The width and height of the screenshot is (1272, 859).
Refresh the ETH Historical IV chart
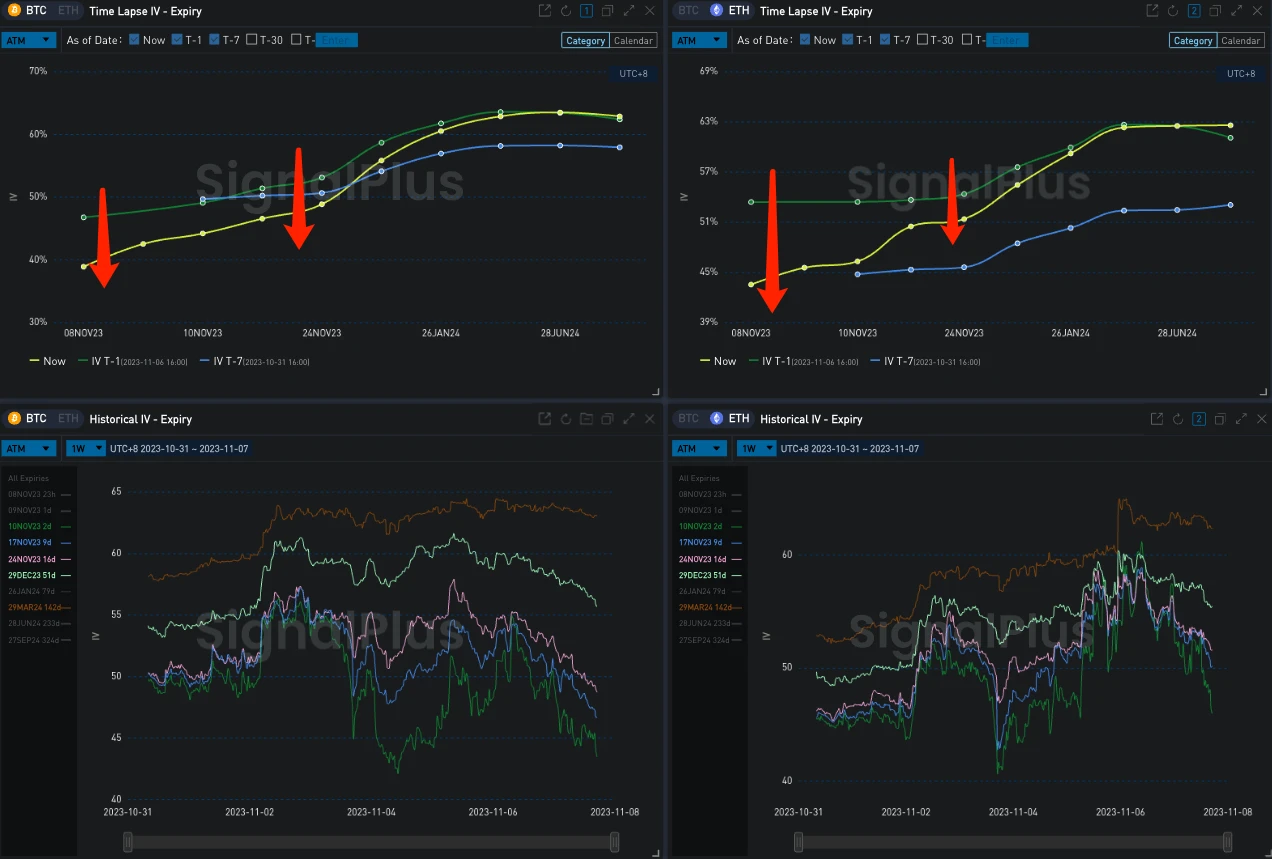tap(1177, 419)
